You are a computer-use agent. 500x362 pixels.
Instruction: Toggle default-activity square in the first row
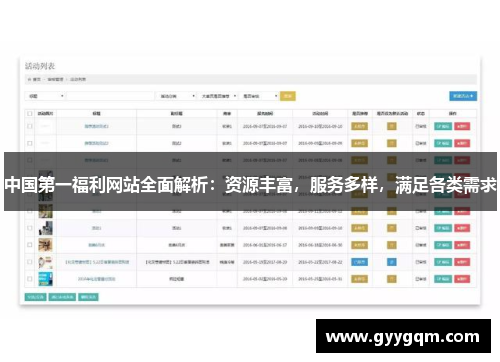point(392,126)
